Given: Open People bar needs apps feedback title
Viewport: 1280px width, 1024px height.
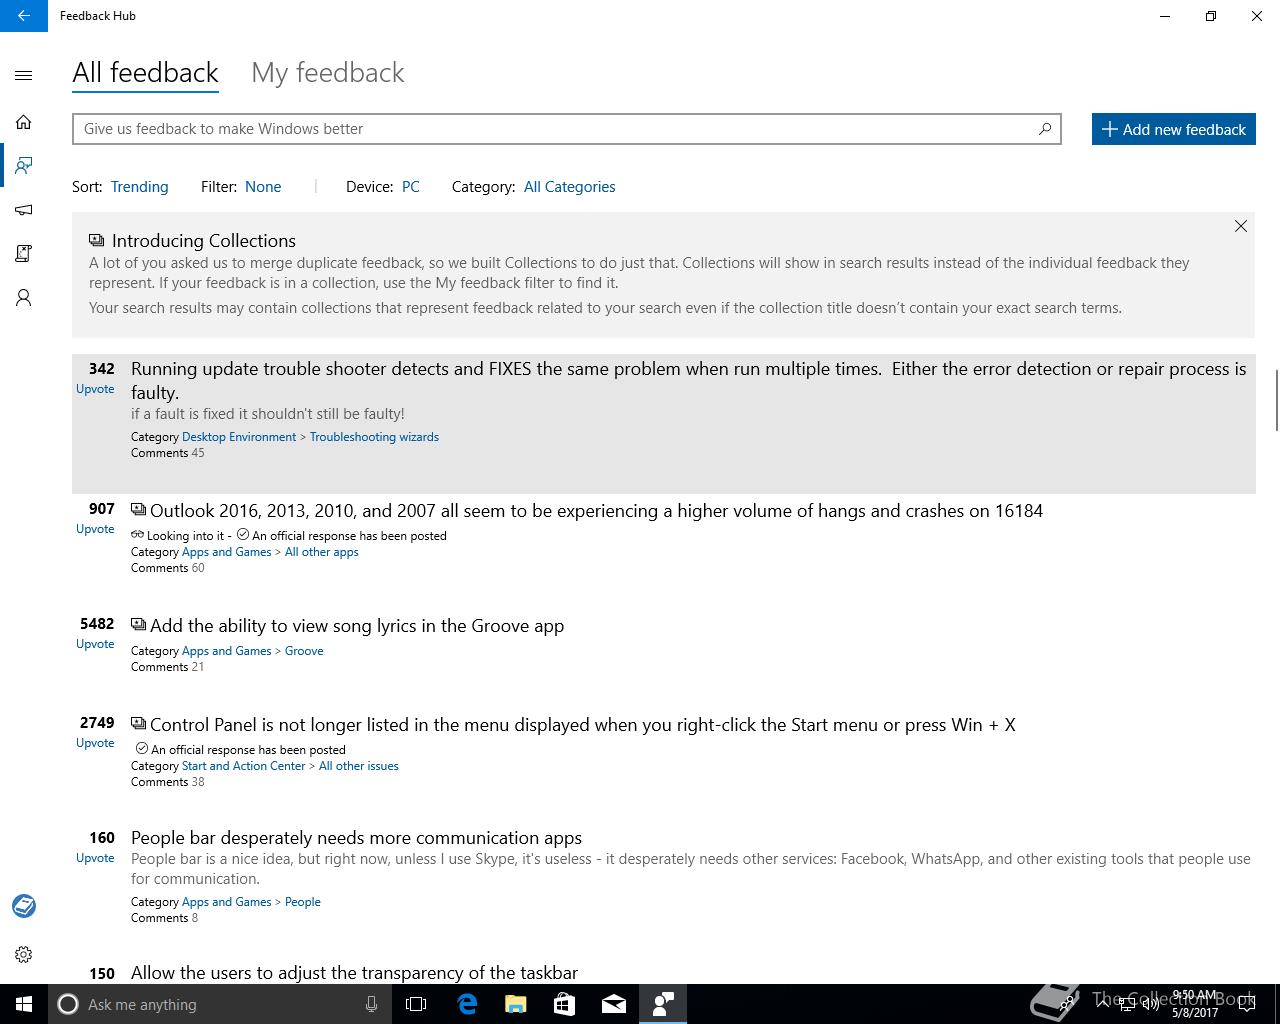Looking at the screenshot, I should (356, 838).
